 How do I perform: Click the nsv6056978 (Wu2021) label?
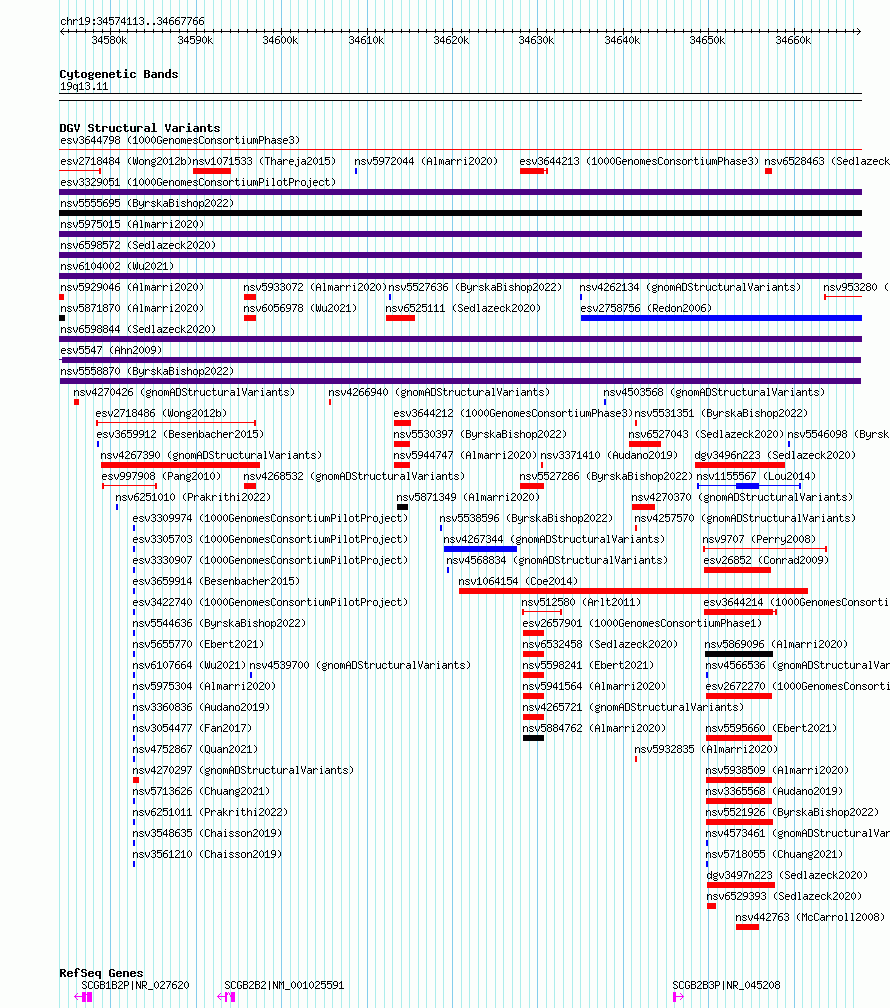(300, 309)
